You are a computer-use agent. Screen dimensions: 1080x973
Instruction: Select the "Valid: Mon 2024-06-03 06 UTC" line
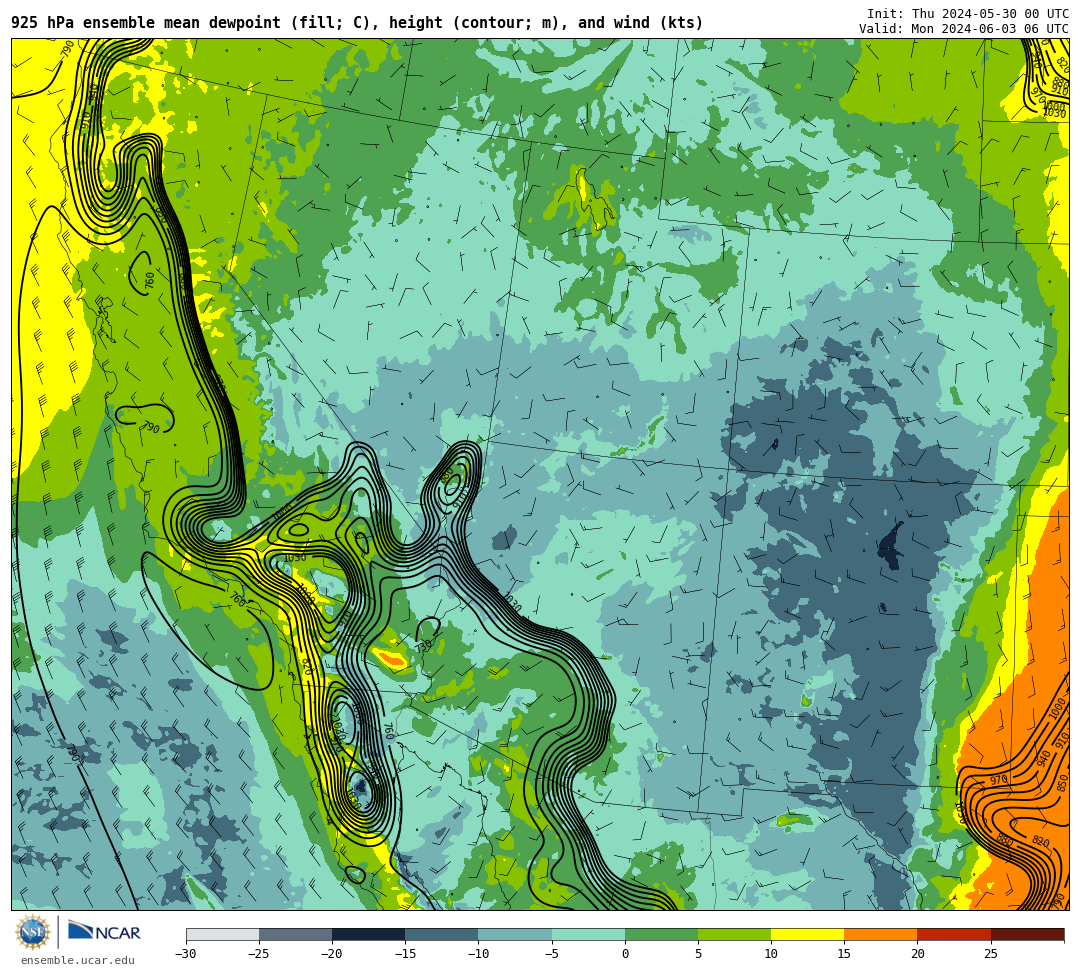click(964, 28)
